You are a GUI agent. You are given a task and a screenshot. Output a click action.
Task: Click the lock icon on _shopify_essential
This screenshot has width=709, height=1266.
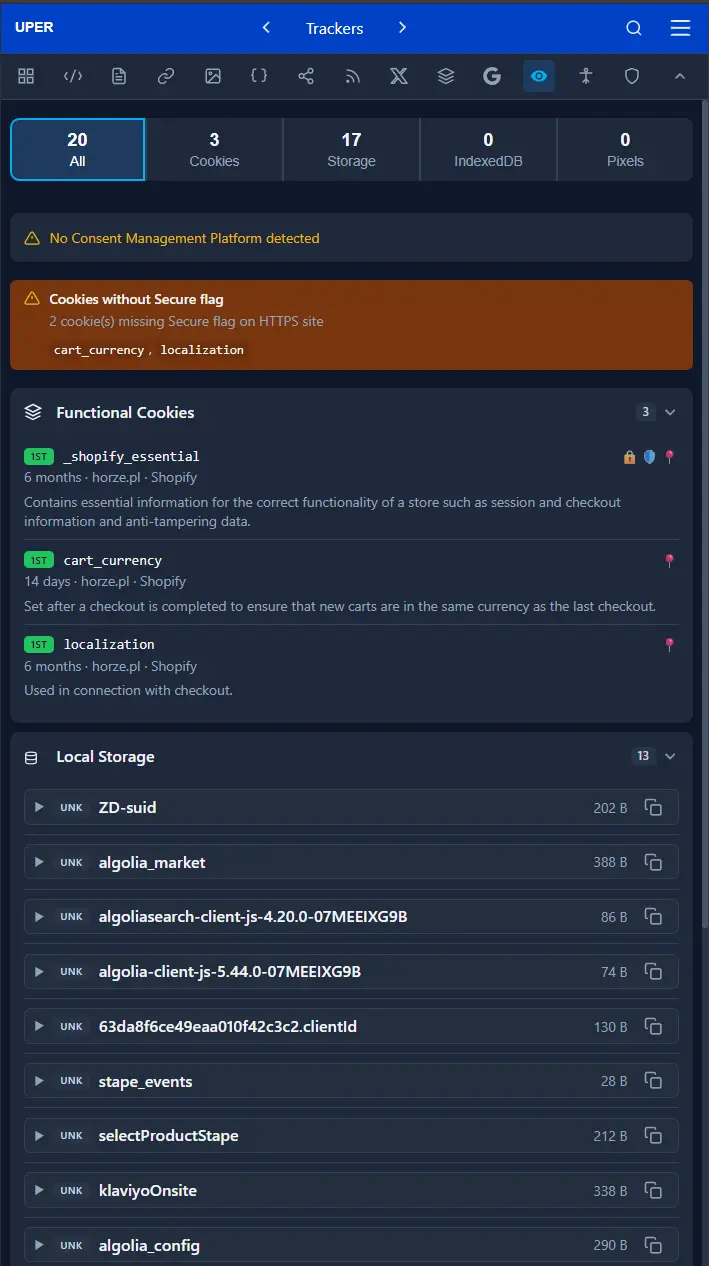(x=630, y=457)
